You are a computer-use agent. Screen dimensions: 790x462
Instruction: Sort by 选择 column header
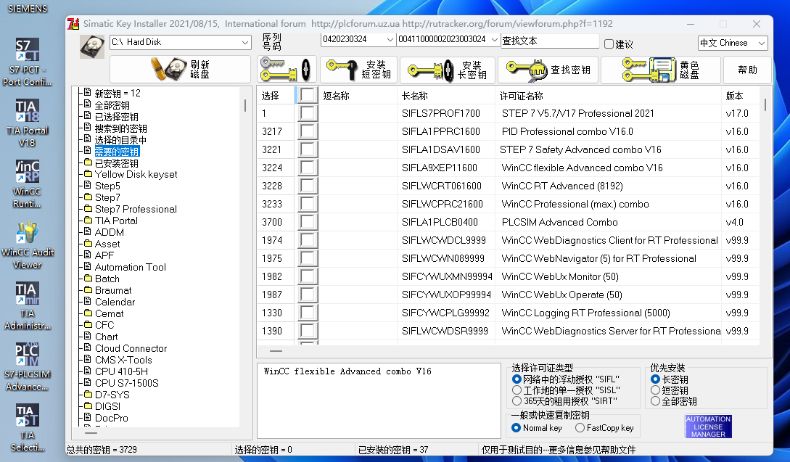276,96
